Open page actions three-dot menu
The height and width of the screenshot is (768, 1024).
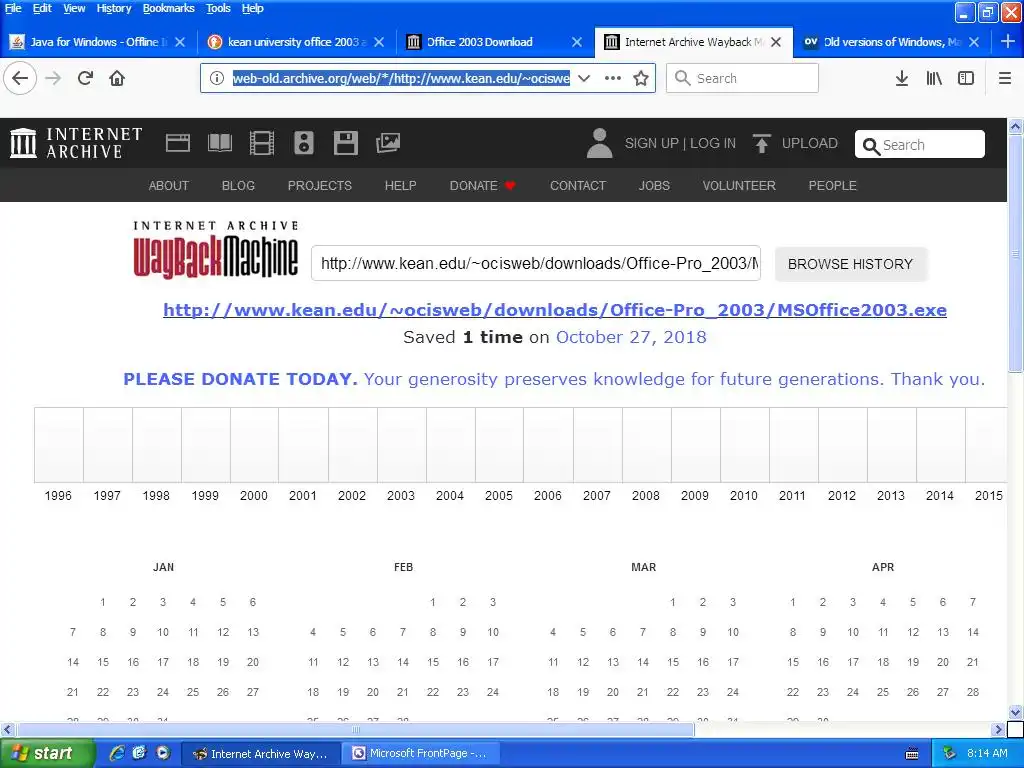(x=613, y=78)
